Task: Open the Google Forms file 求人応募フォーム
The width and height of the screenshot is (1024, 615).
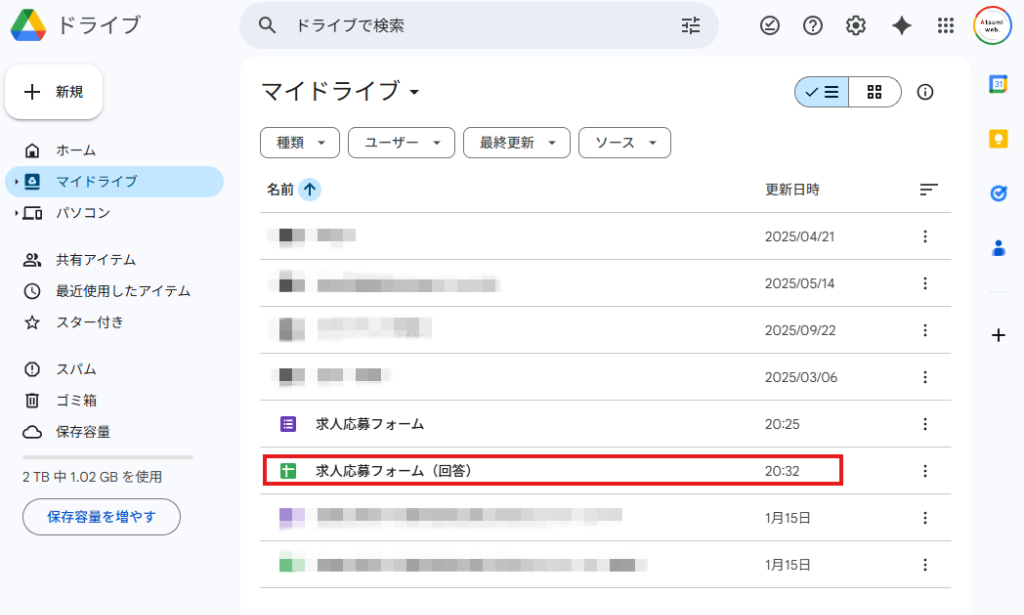Action: (x=368, y=423)
